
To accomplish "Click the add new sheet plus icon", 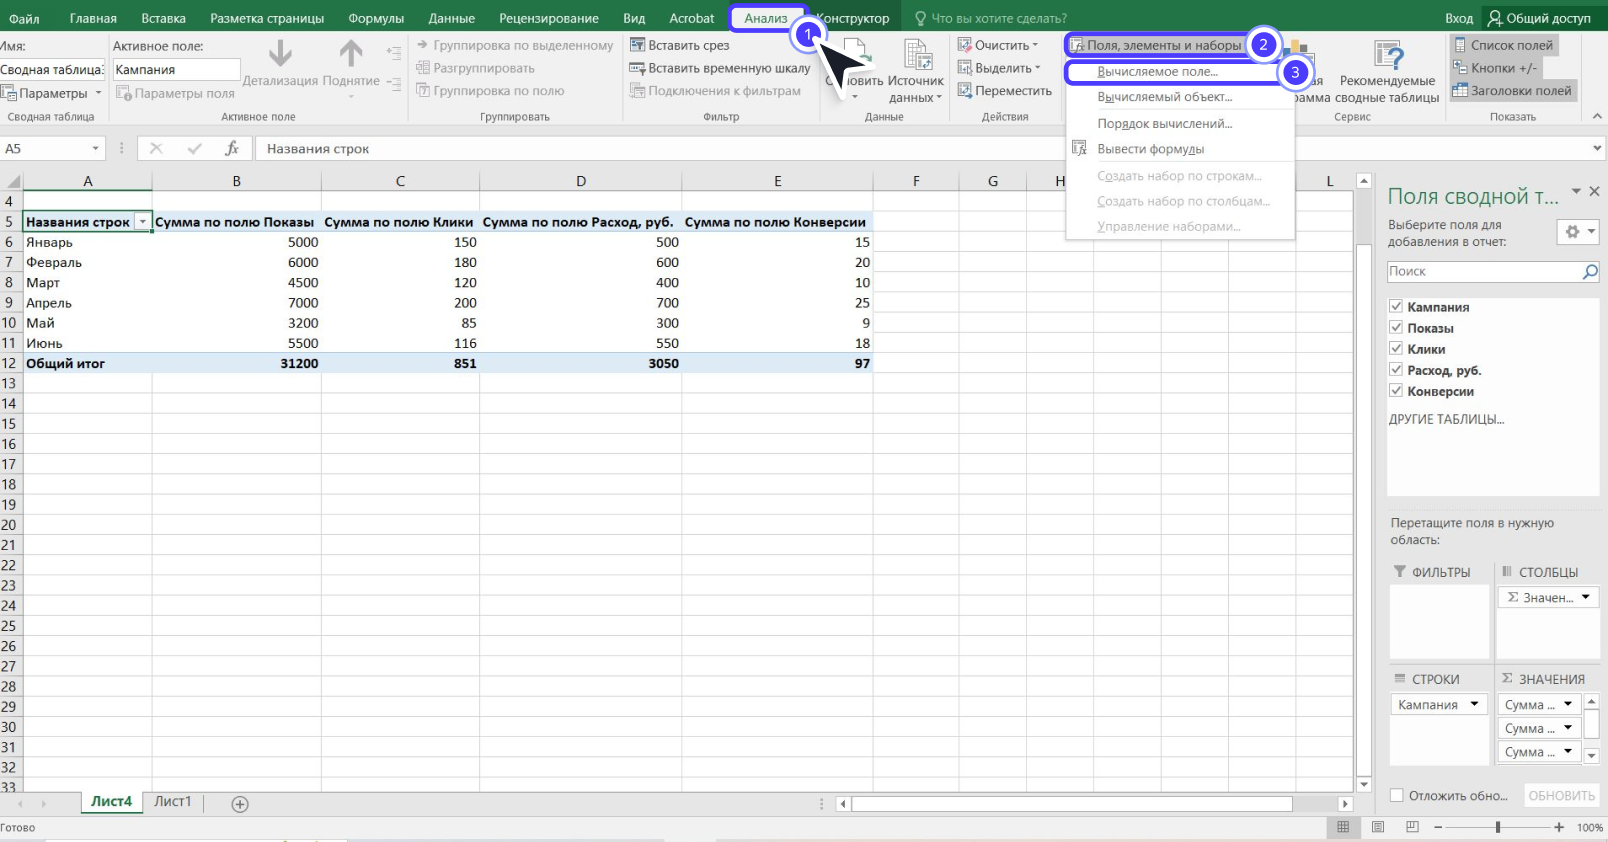I will [x=240, y=804].
